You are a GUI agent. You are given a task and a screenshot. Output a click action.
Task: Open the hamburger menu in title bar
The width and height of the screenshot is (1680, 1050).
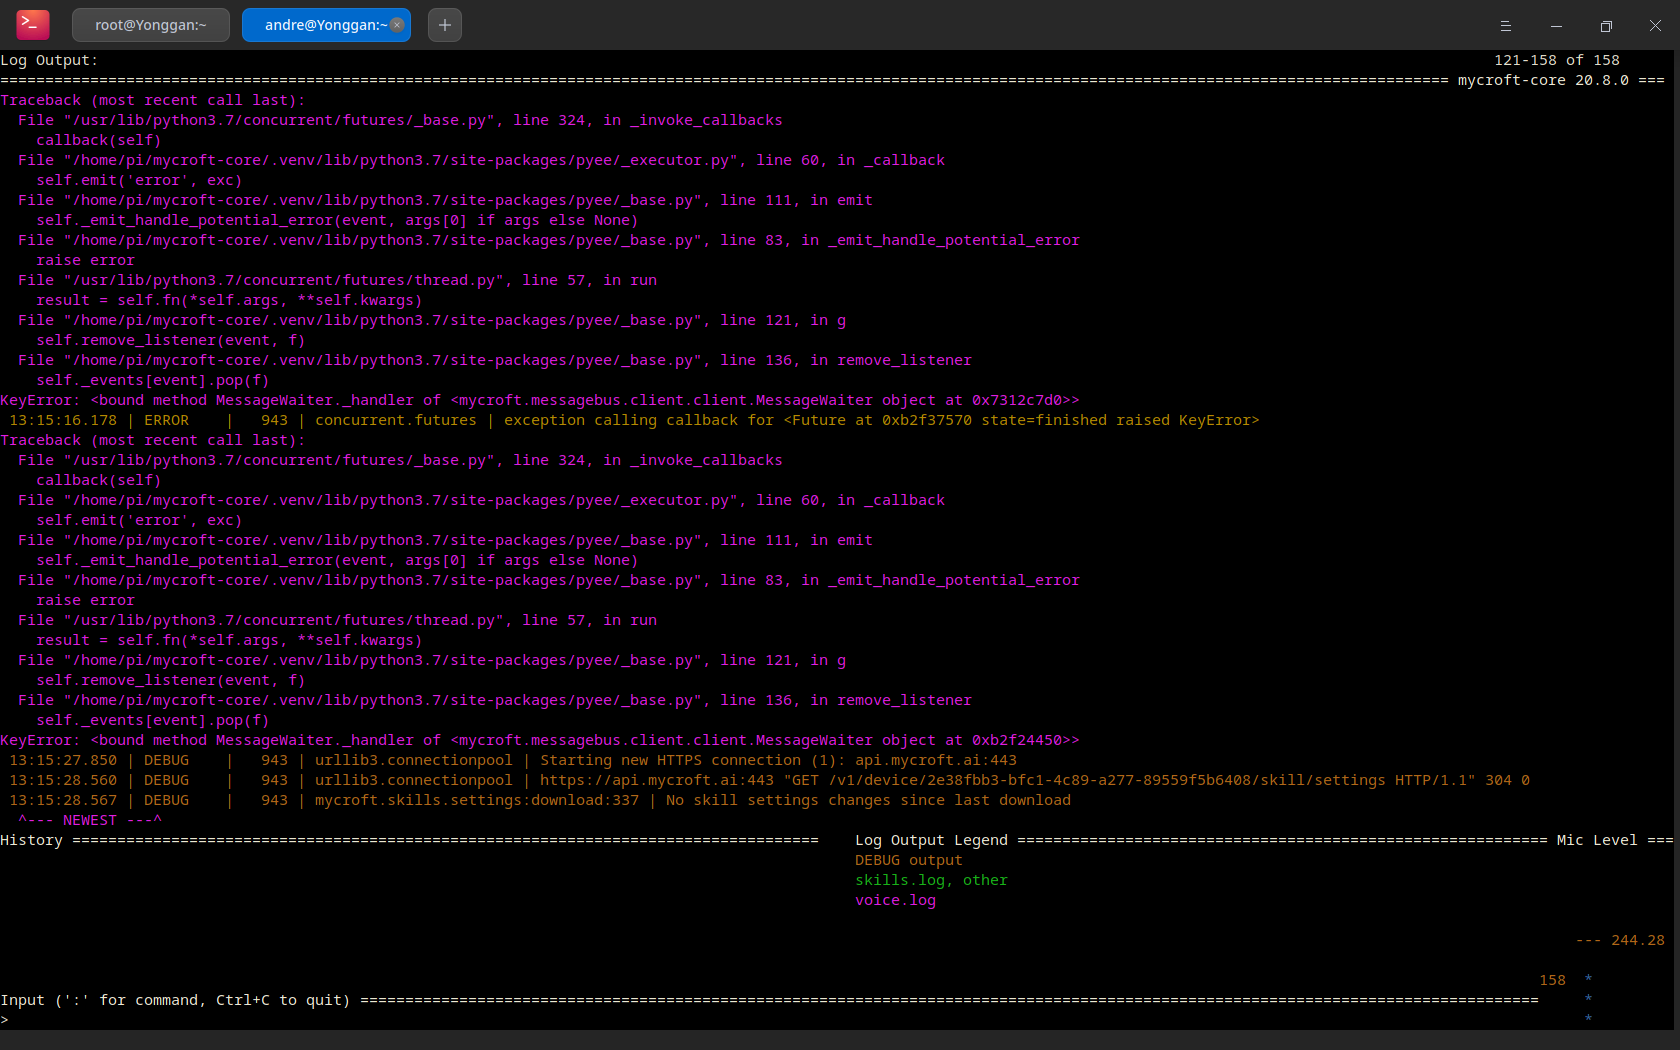point(1505,26)
